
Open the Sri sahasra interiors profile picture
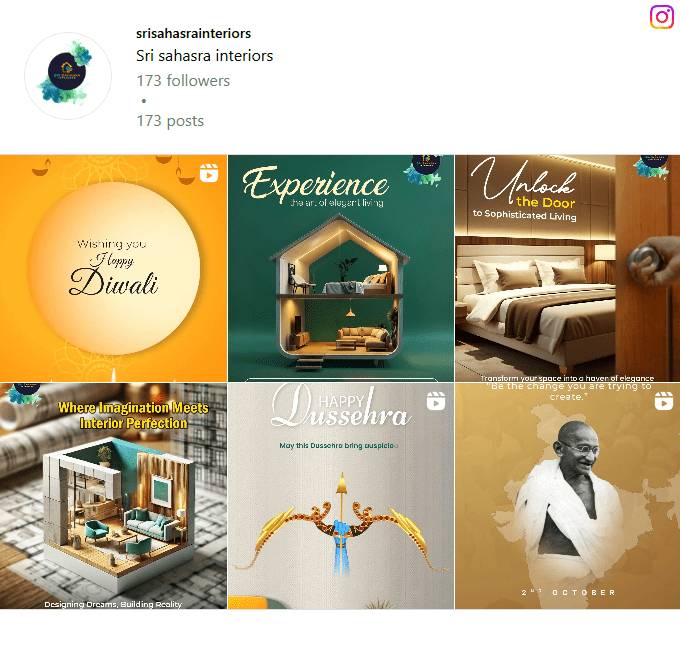(68, 76)
